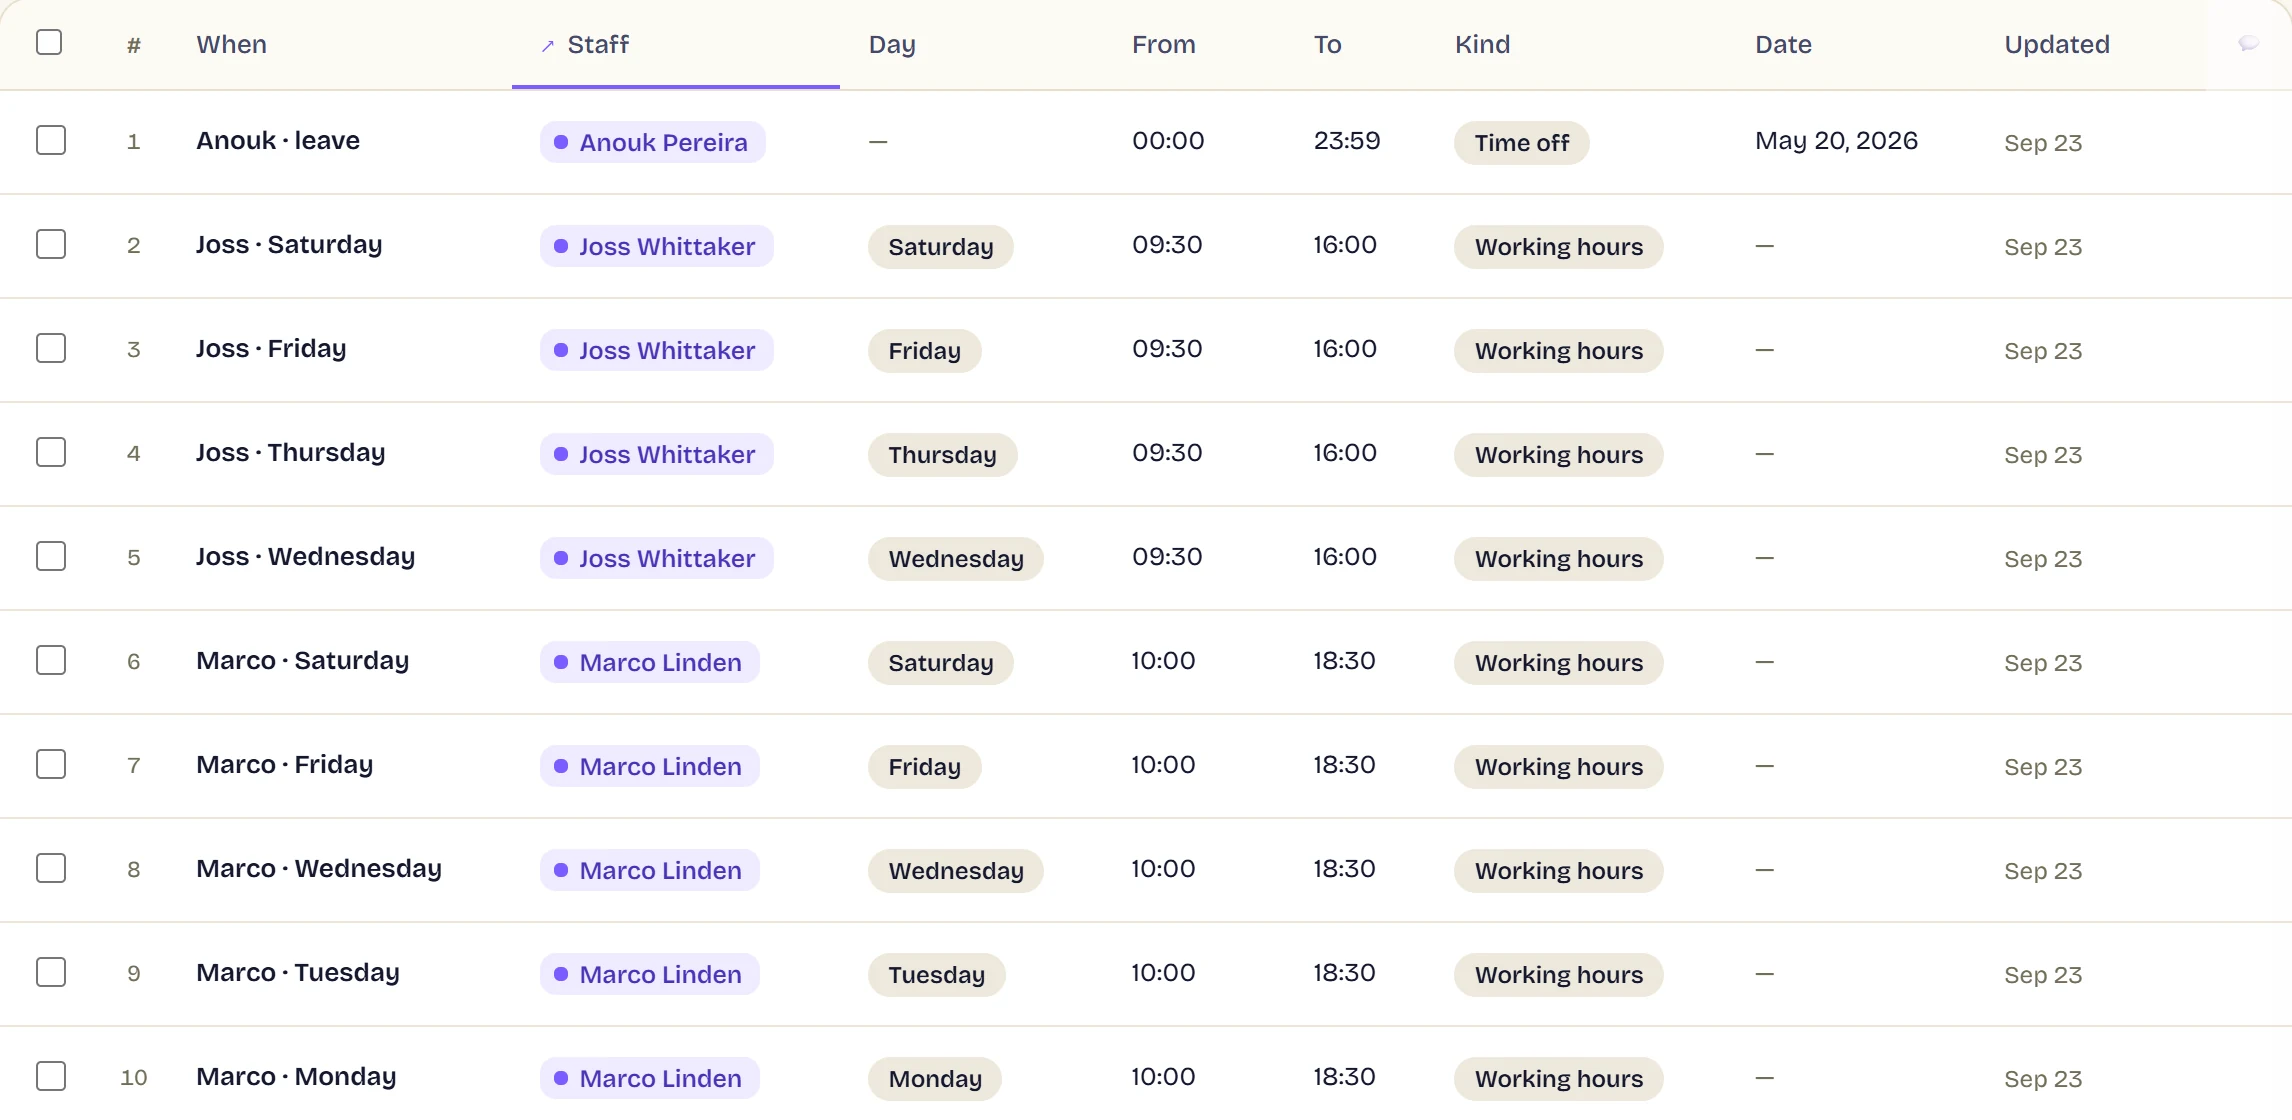Screen dimensions: 2292x1120
Task: Click the 'Joss · Friday' cell
Action: (x=271, y=348)
